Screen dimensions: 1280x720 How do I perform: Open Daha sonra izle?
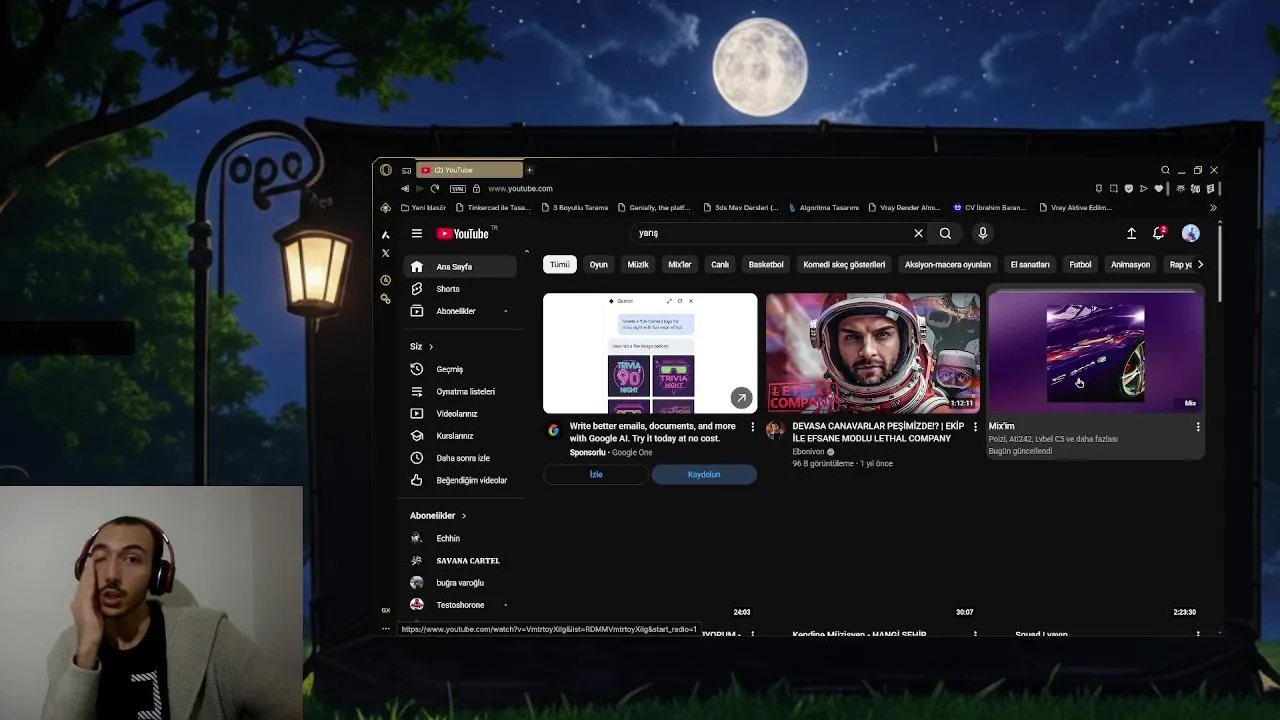460,458
